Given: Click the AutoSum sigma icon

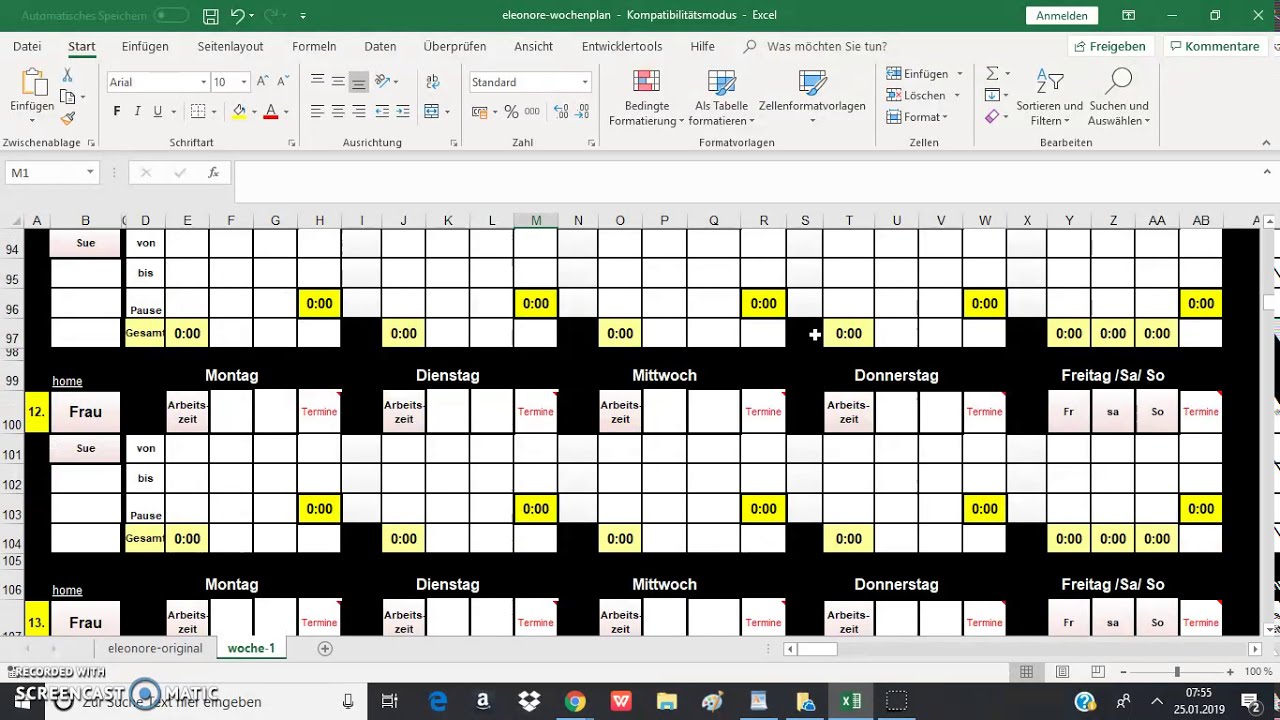Looking at the screenshot, I should point(992,74).
